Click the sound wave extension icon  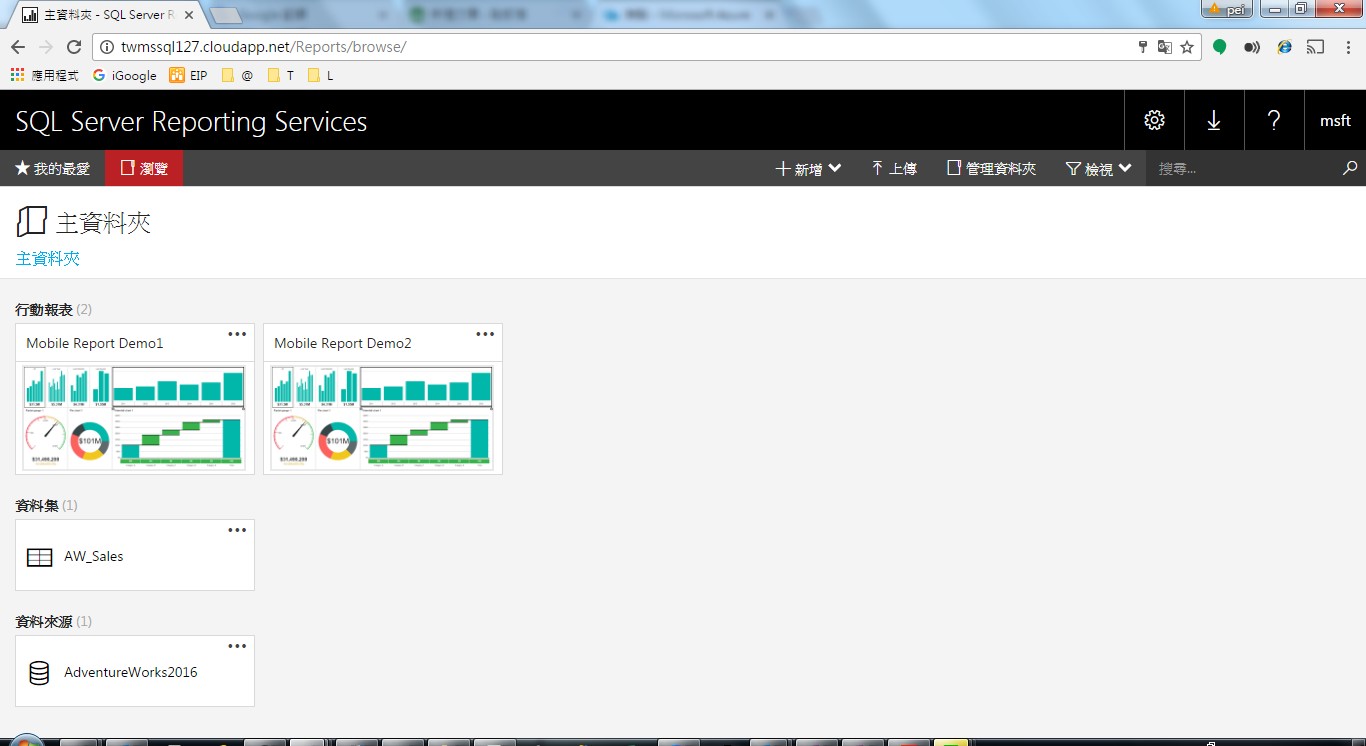1251,47
